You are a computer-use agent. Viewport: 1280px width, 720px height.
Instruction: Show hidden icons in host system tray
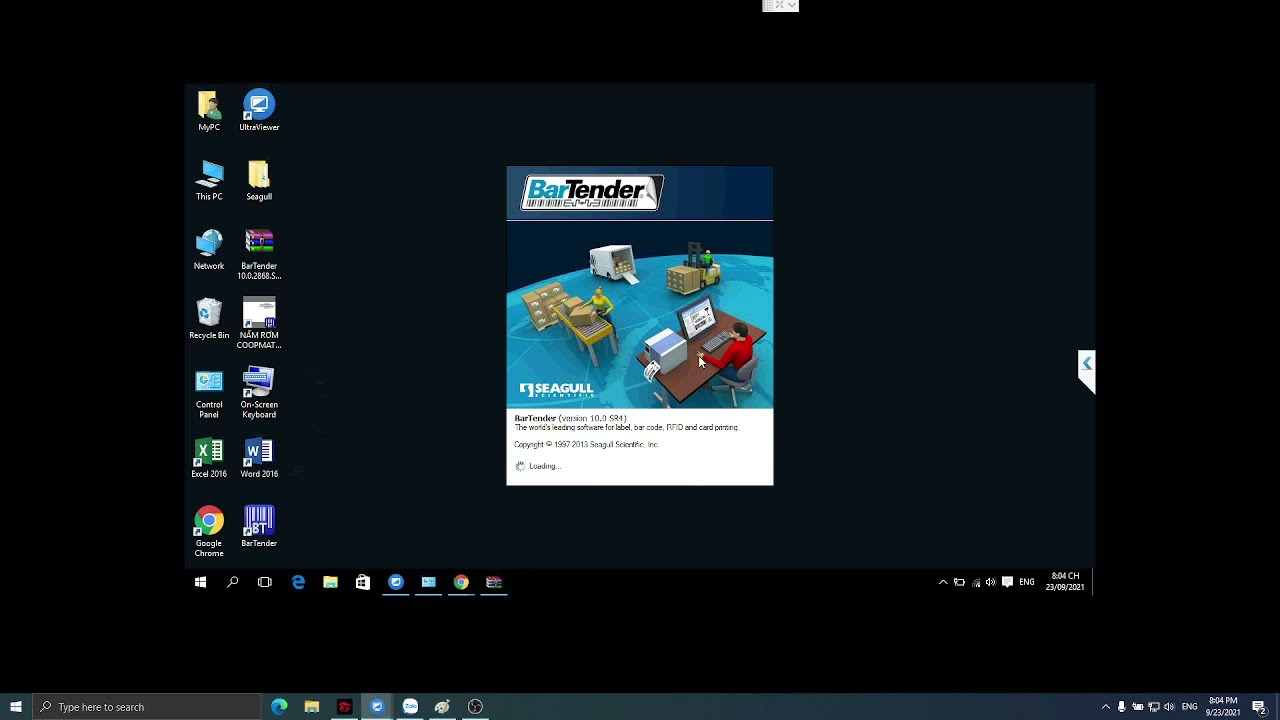point(1105,707)
